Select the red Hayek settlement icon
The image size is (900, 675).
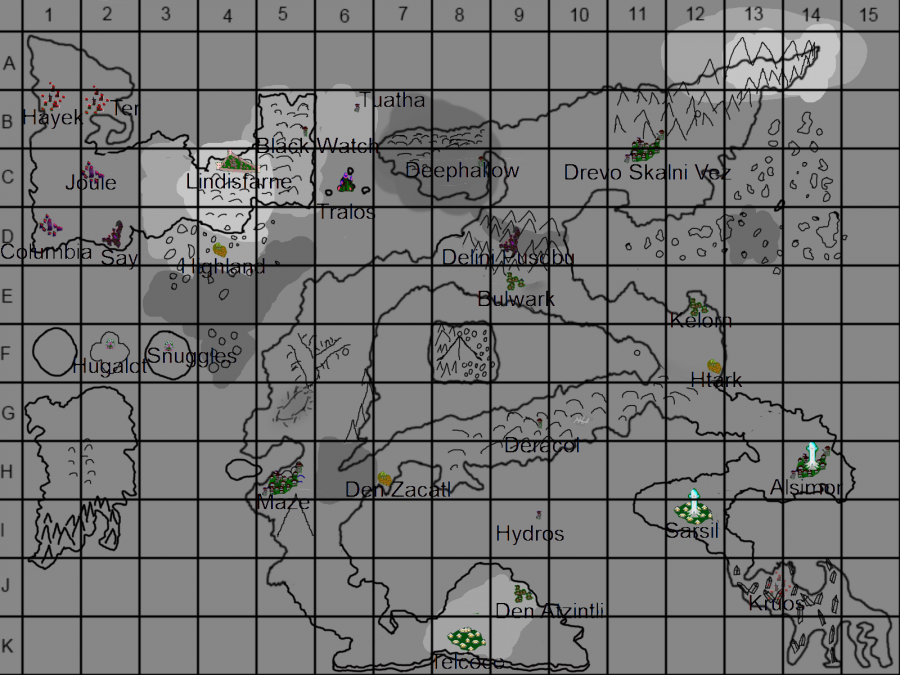[53, 98]
